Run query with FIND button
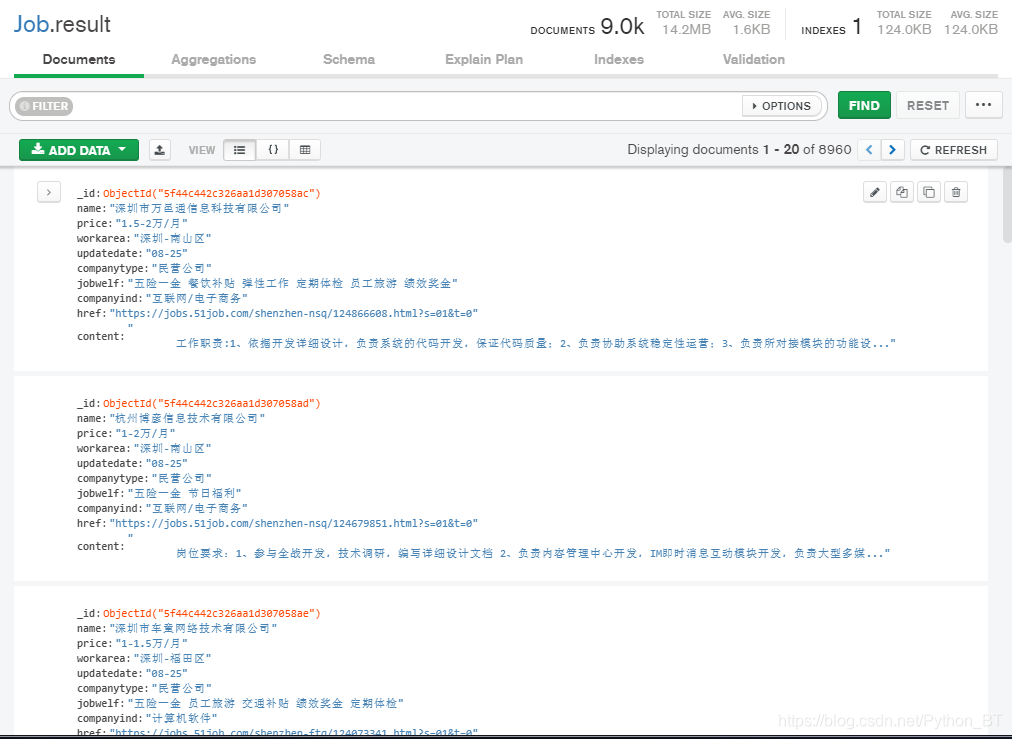1012x739 pixels. pos(864,105)
